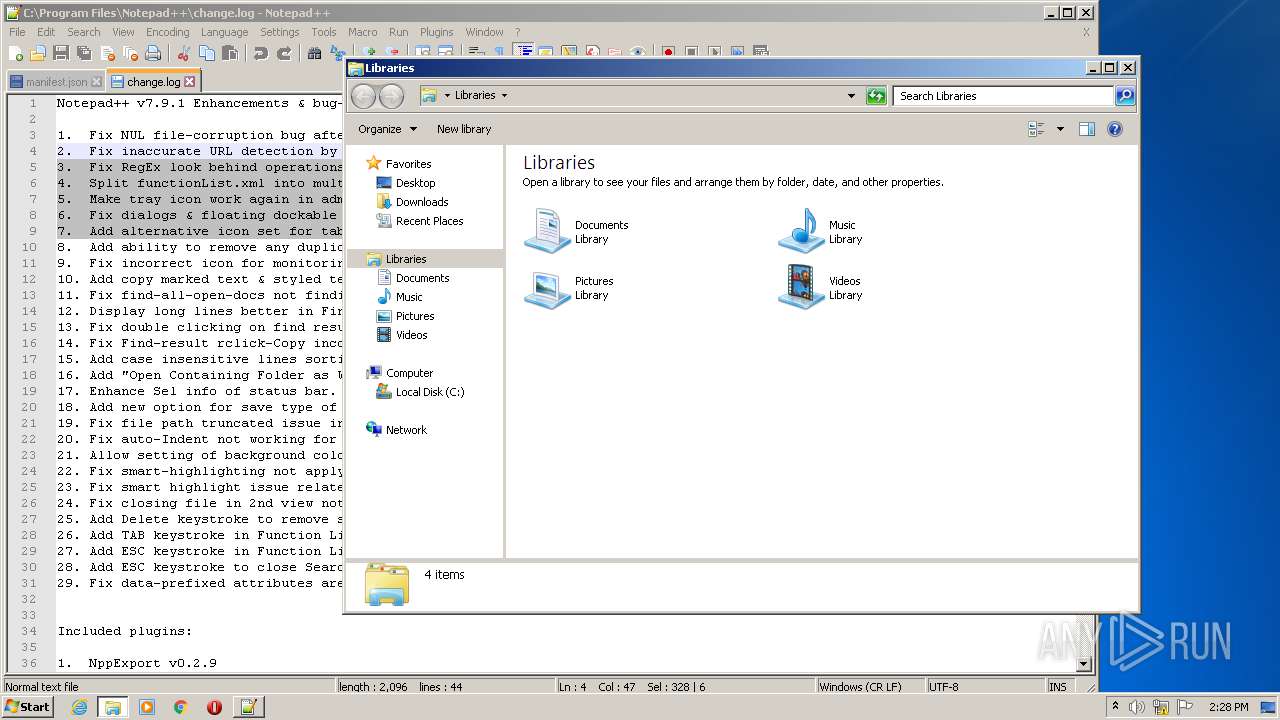Image resolution: width=1280 pixels, height=720 pixels.
Task: Click the Start button
Action: (x=27, y=706)
